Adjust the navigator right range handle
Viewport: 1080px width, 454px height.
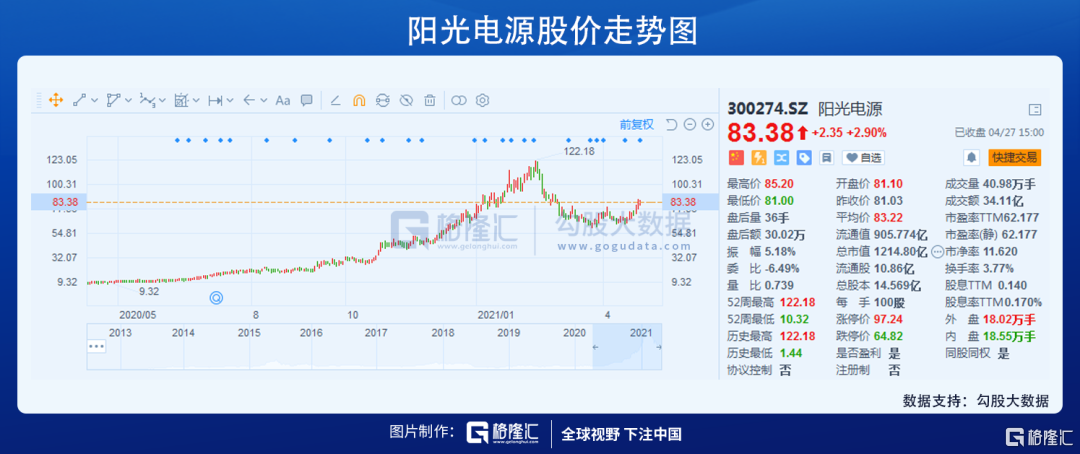click(x=658, y=347)
